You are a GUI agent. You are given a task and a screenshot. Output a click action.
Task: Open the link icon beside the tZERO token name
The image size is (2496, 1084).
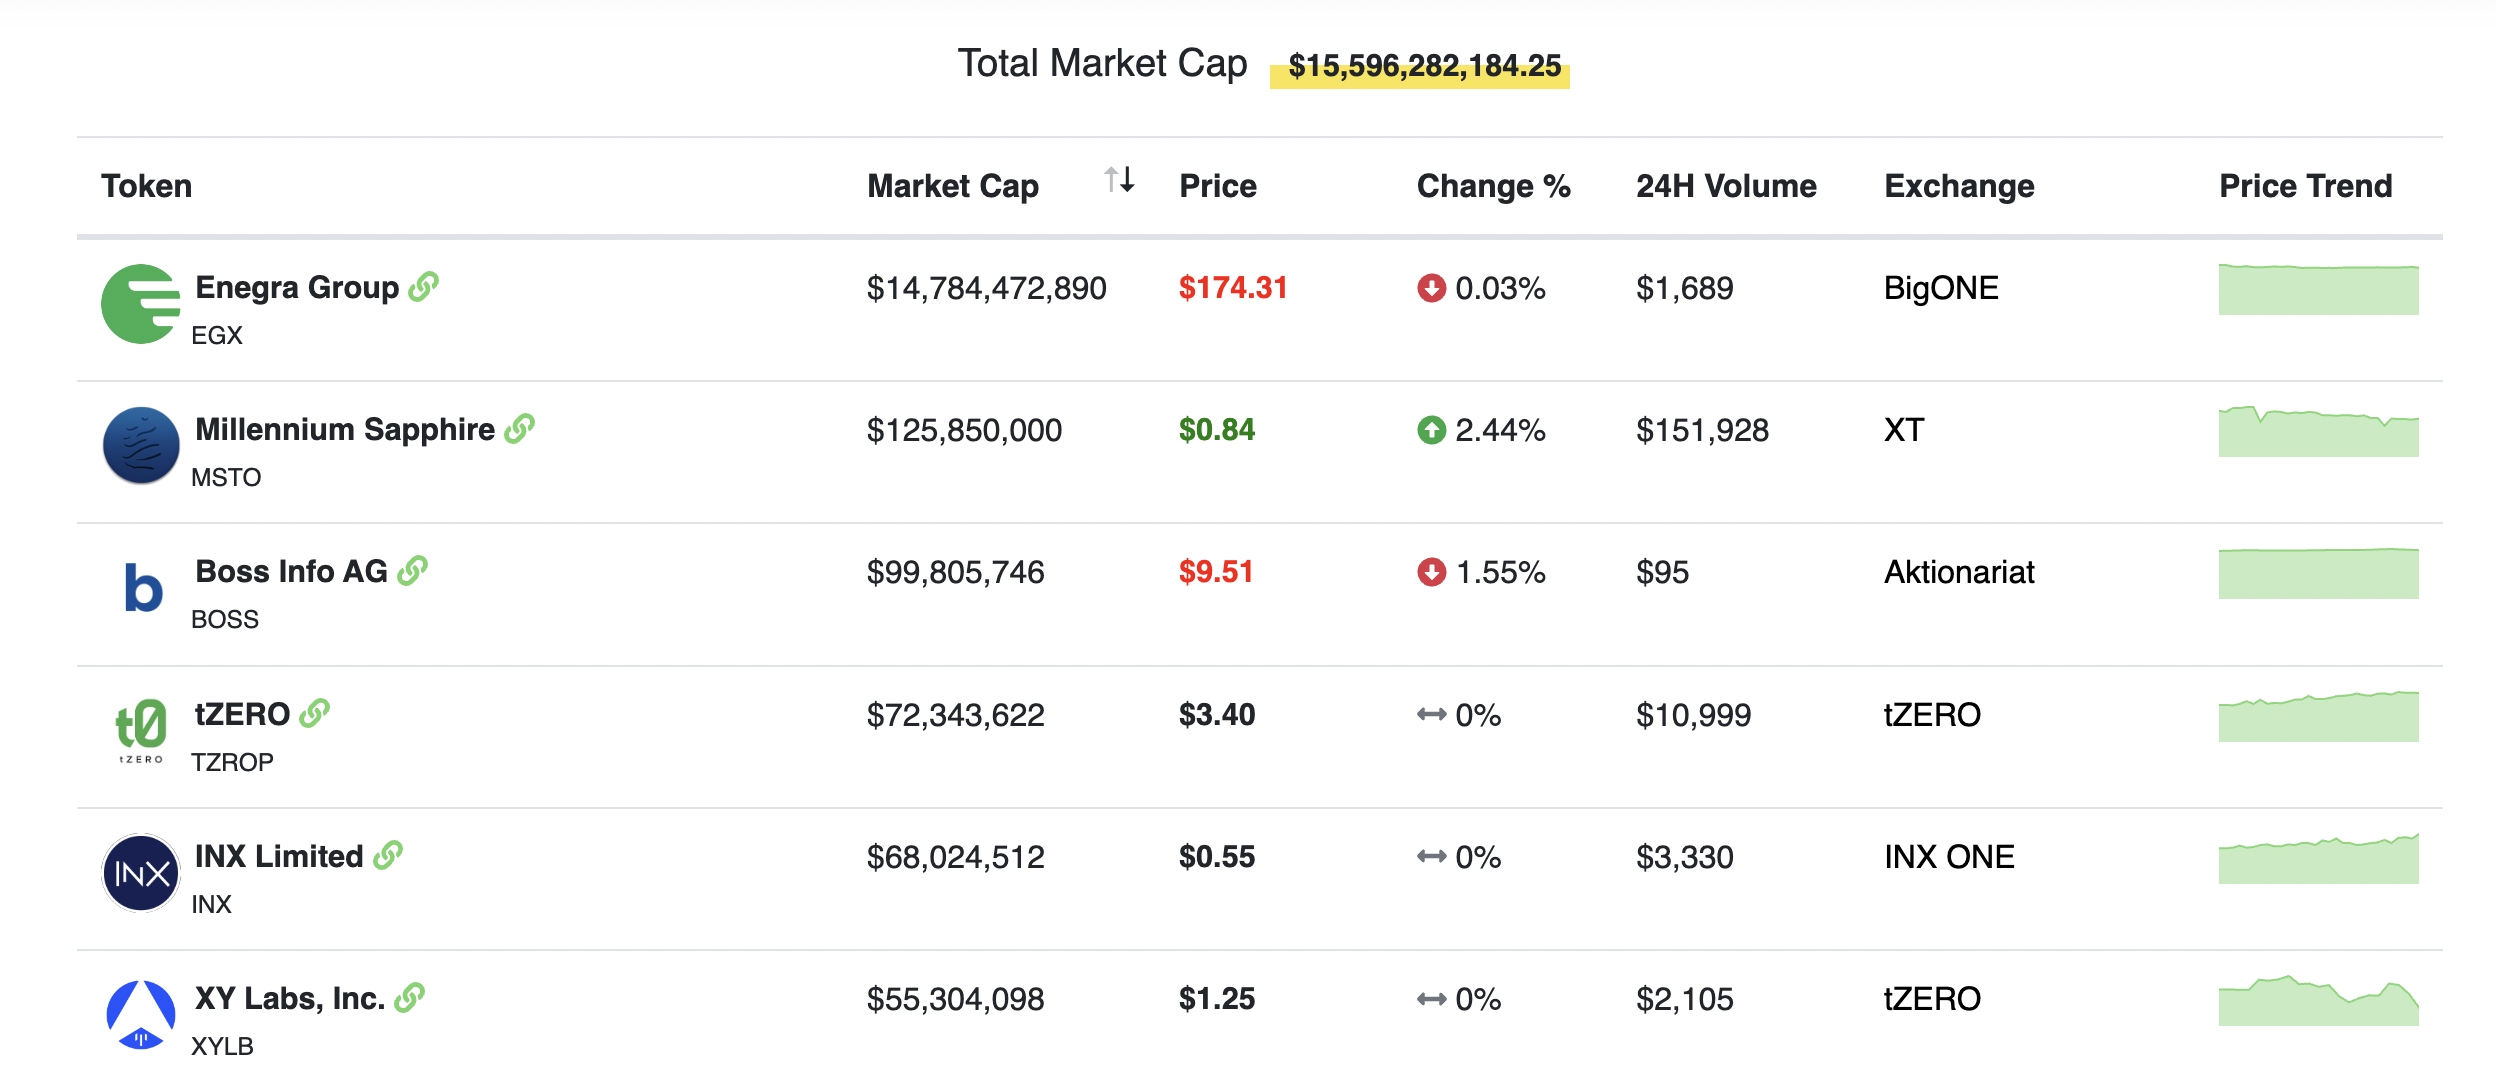pos(315,714)
